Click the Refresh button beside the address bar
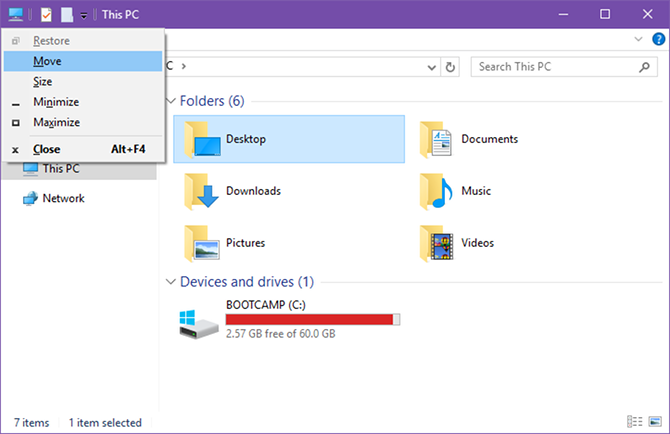 [450, 67]
